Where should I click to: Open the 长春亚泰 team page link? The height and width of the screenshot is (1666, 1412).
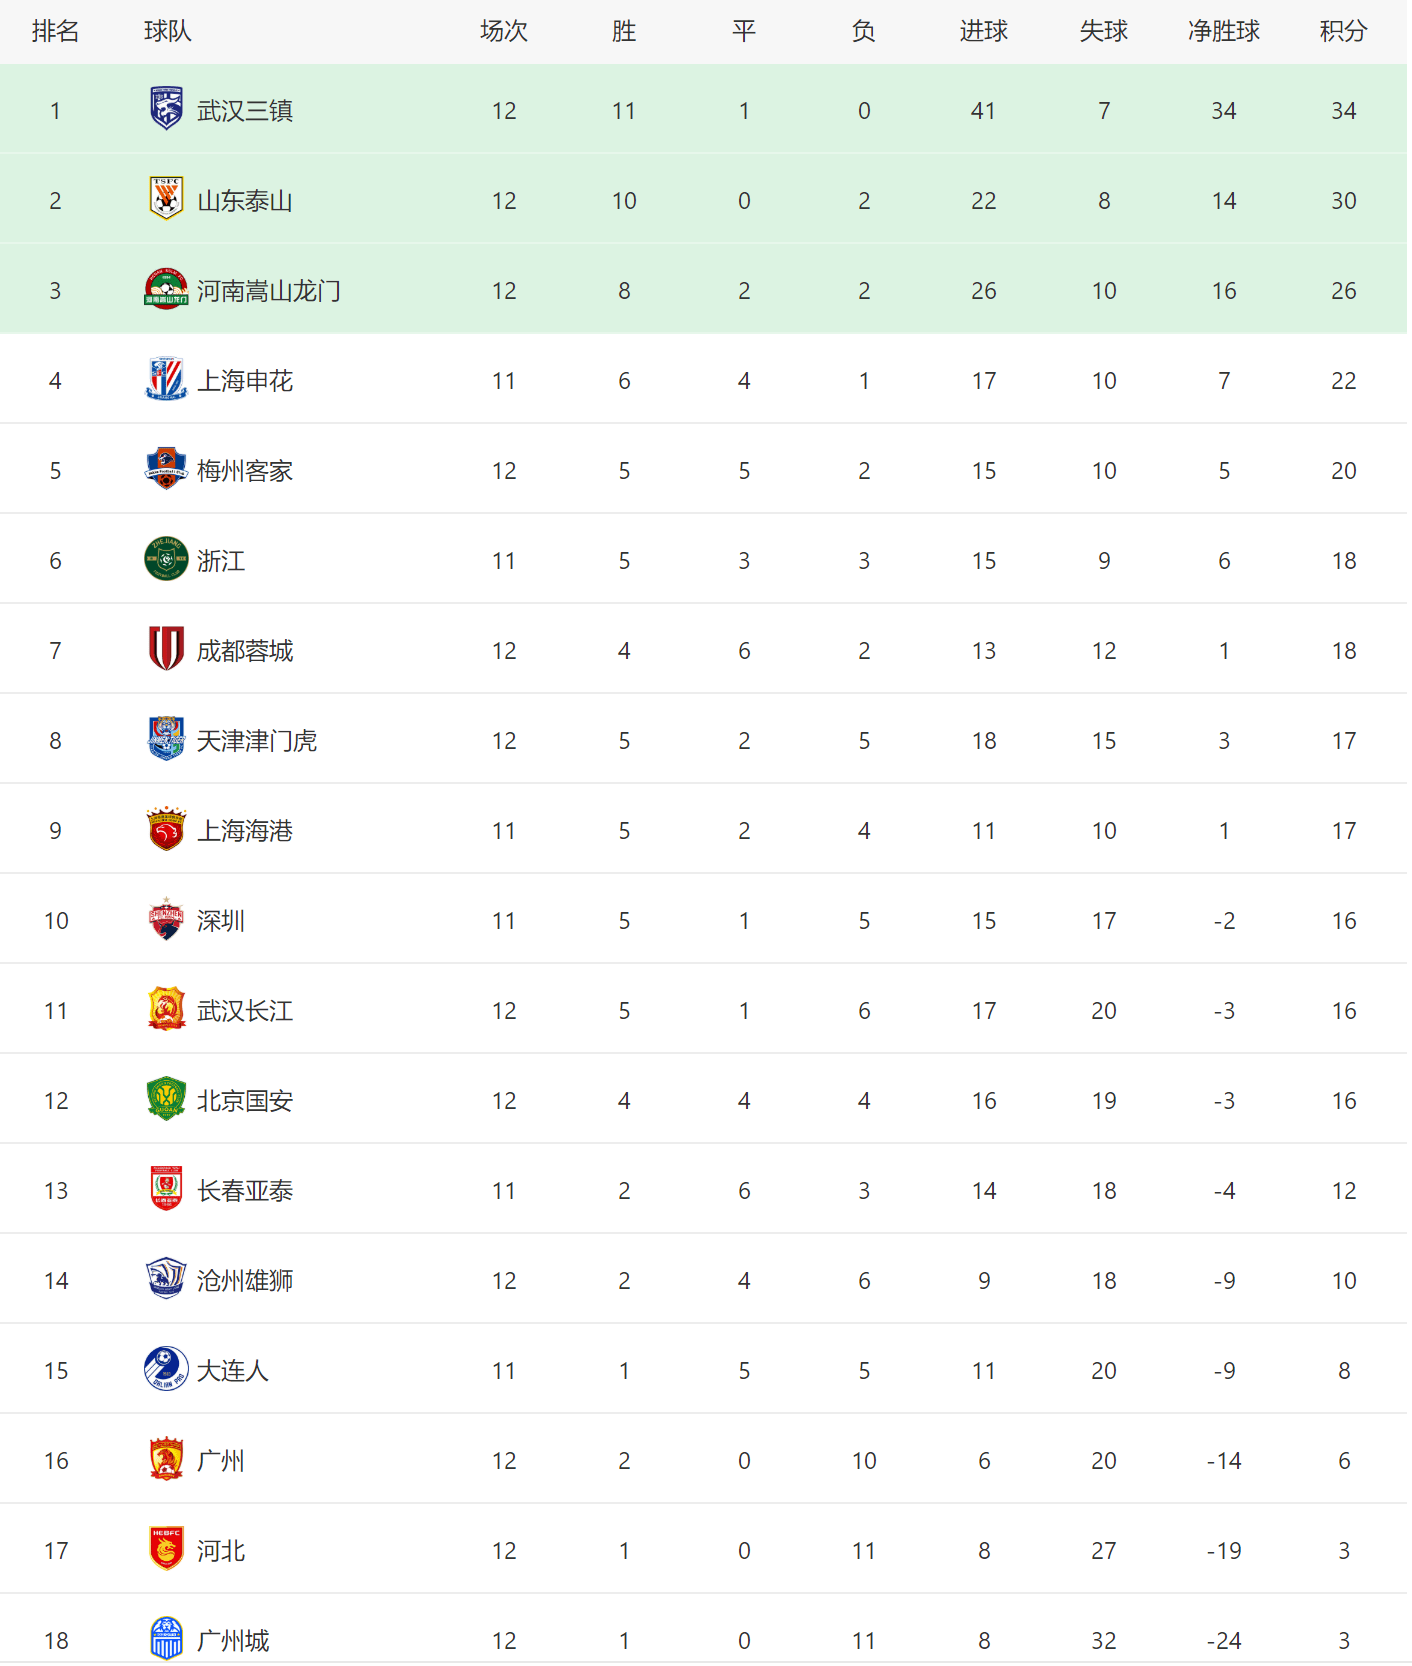pos(245,1191)
